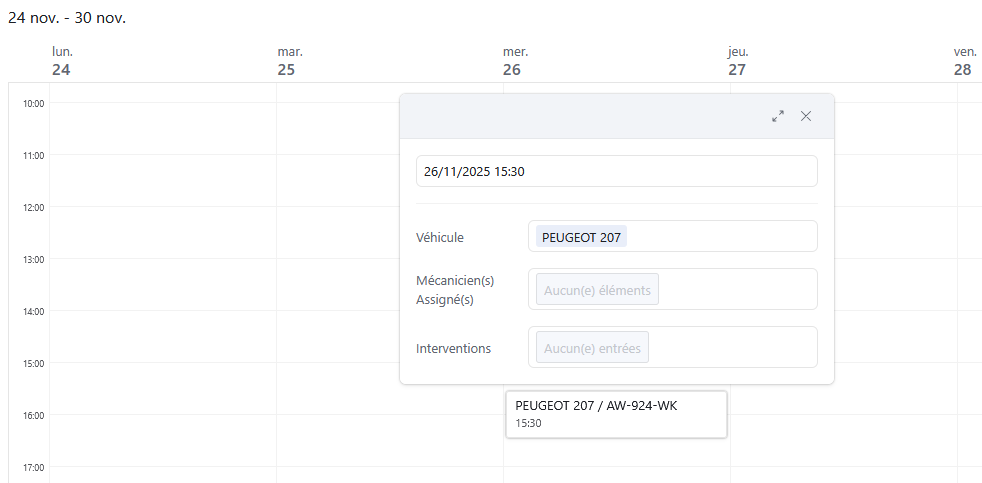Expand the event popover to full view
The image size is (982, 483).
pyautogui.click(x=778, y=116)
